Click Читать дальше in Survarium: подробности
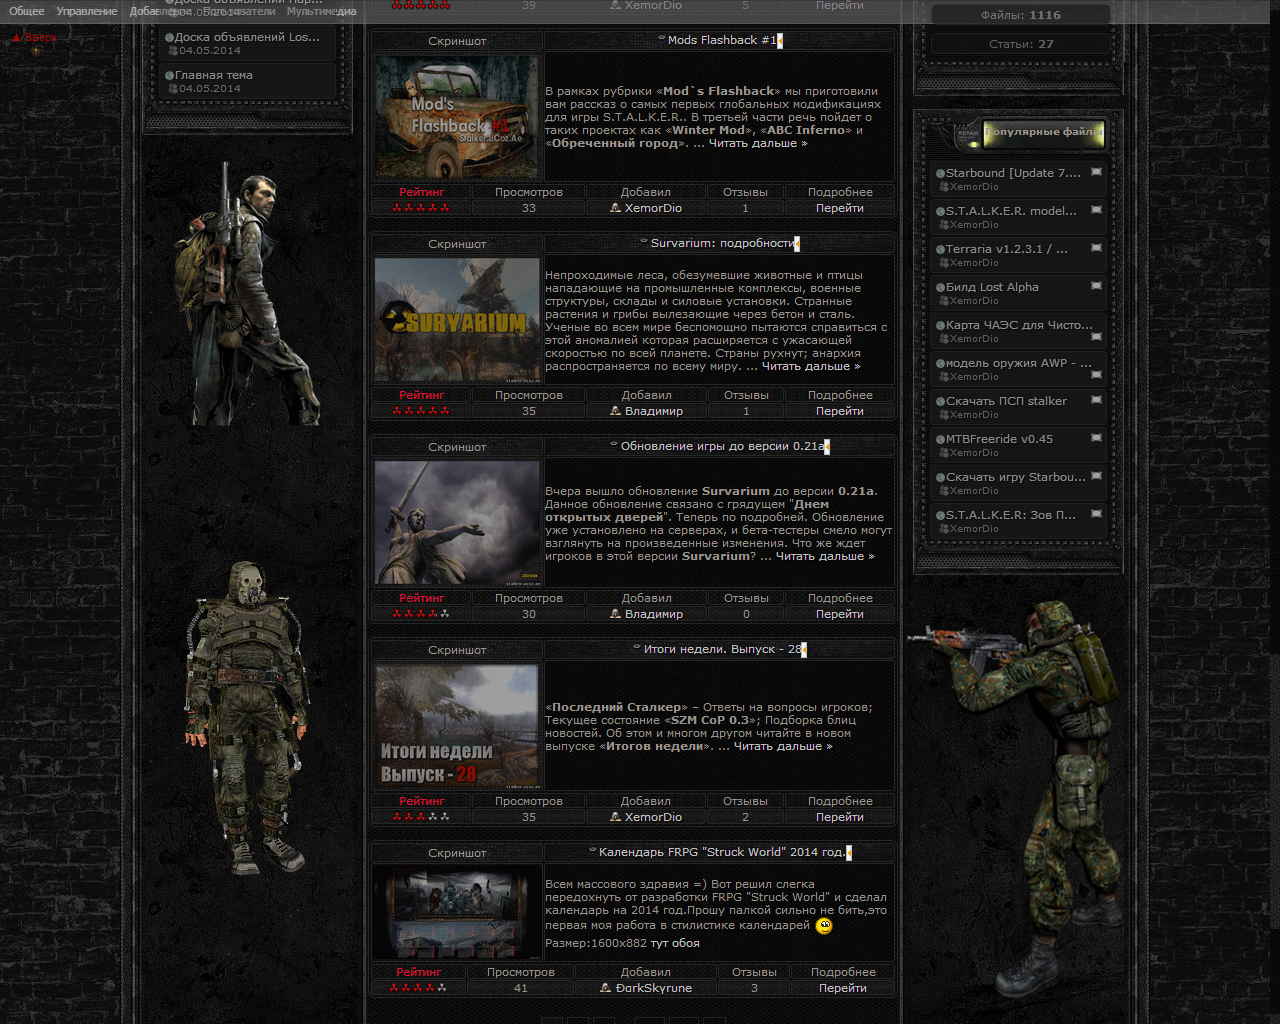 [x=811, y=366]
